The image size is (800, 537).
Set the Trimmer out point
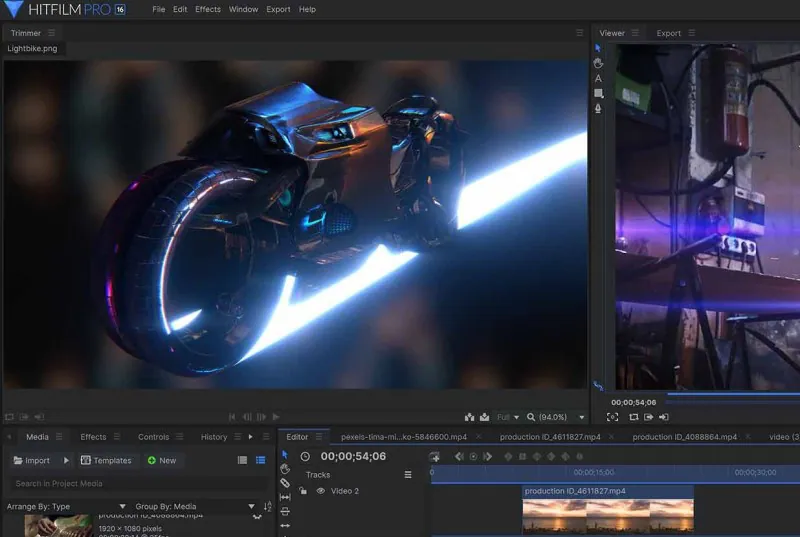39,417
